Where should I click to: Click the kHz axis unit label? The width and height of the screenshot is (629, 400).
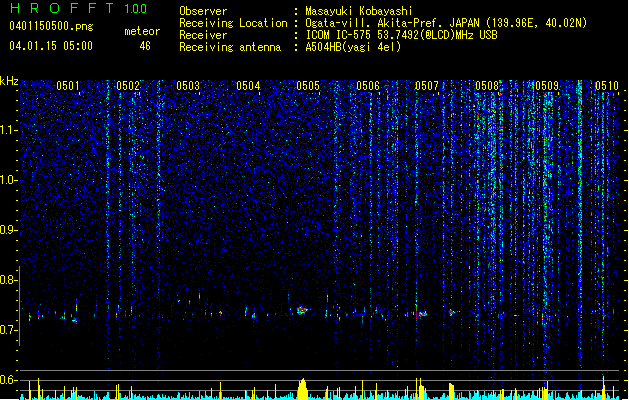click(x=9, y=81)
